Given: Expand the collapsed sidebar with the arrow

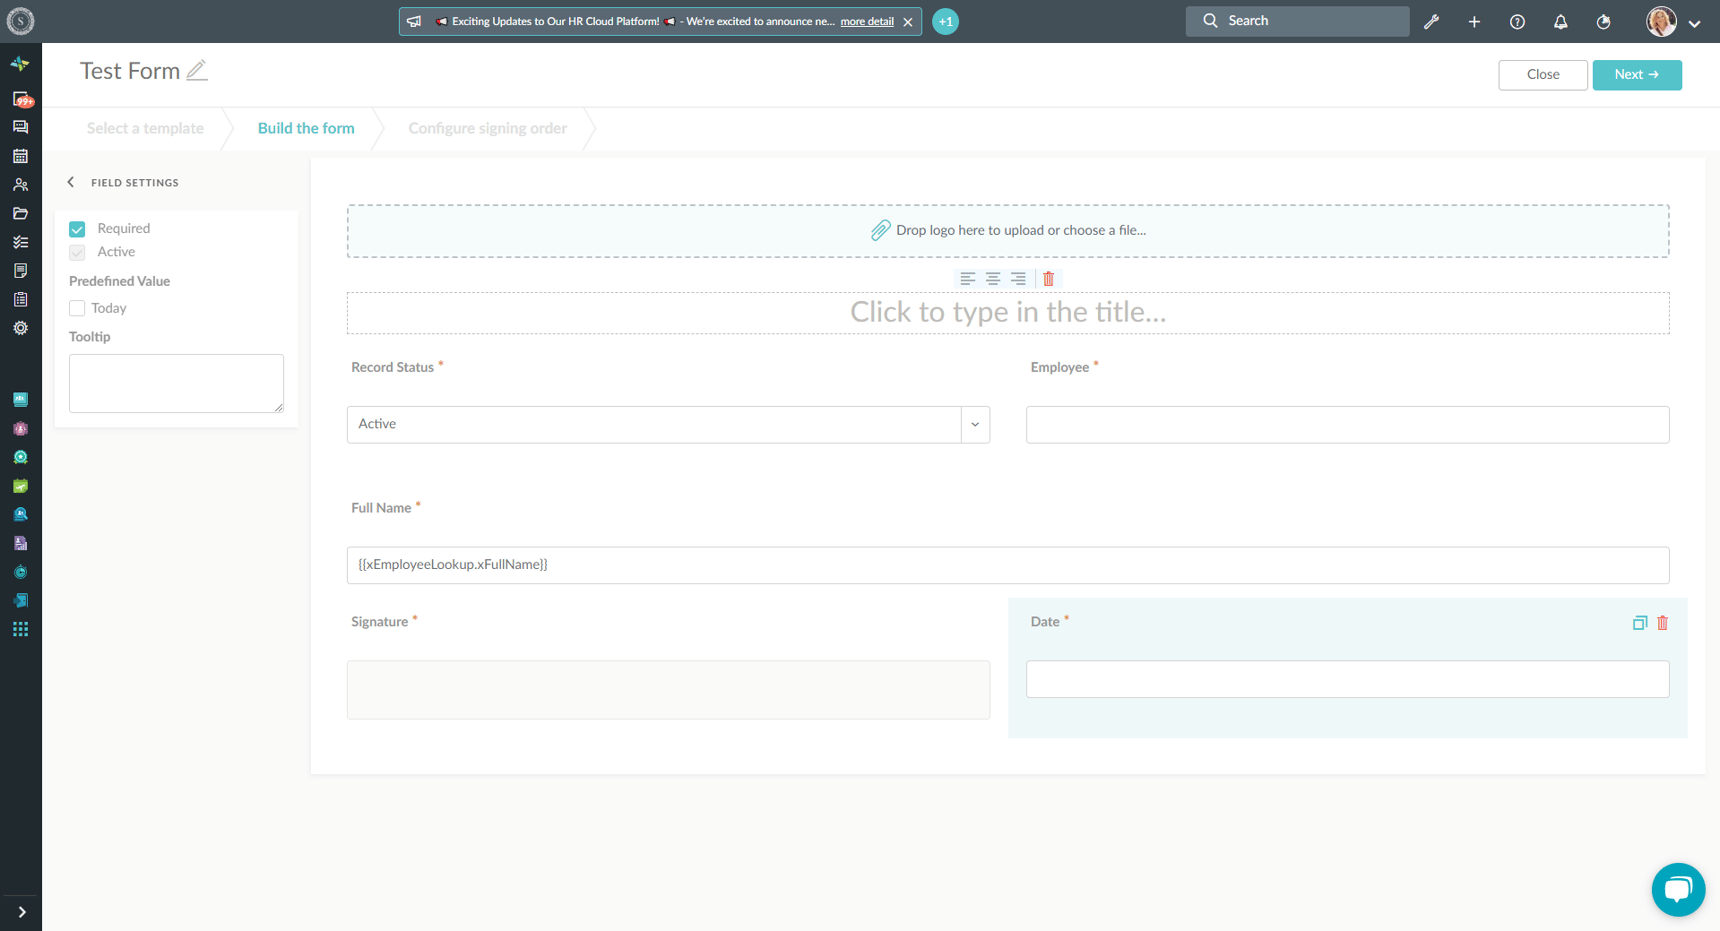Looking at the screenshot, I should 21,912.
